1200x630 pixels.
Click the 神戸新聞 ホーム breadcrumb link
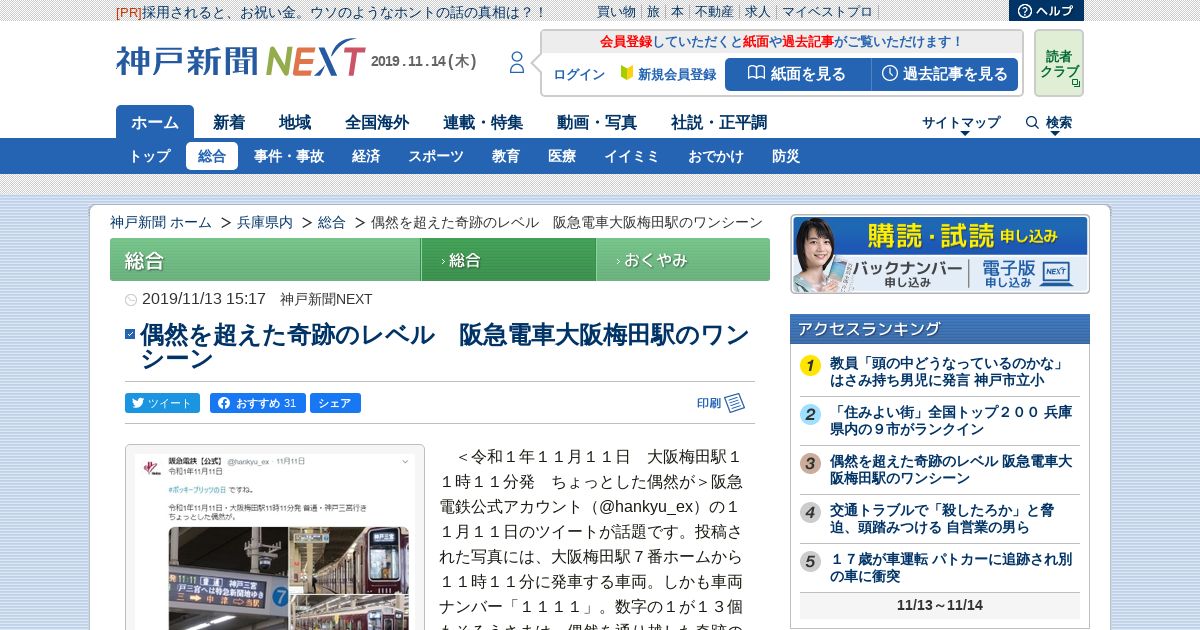point(161,222)
